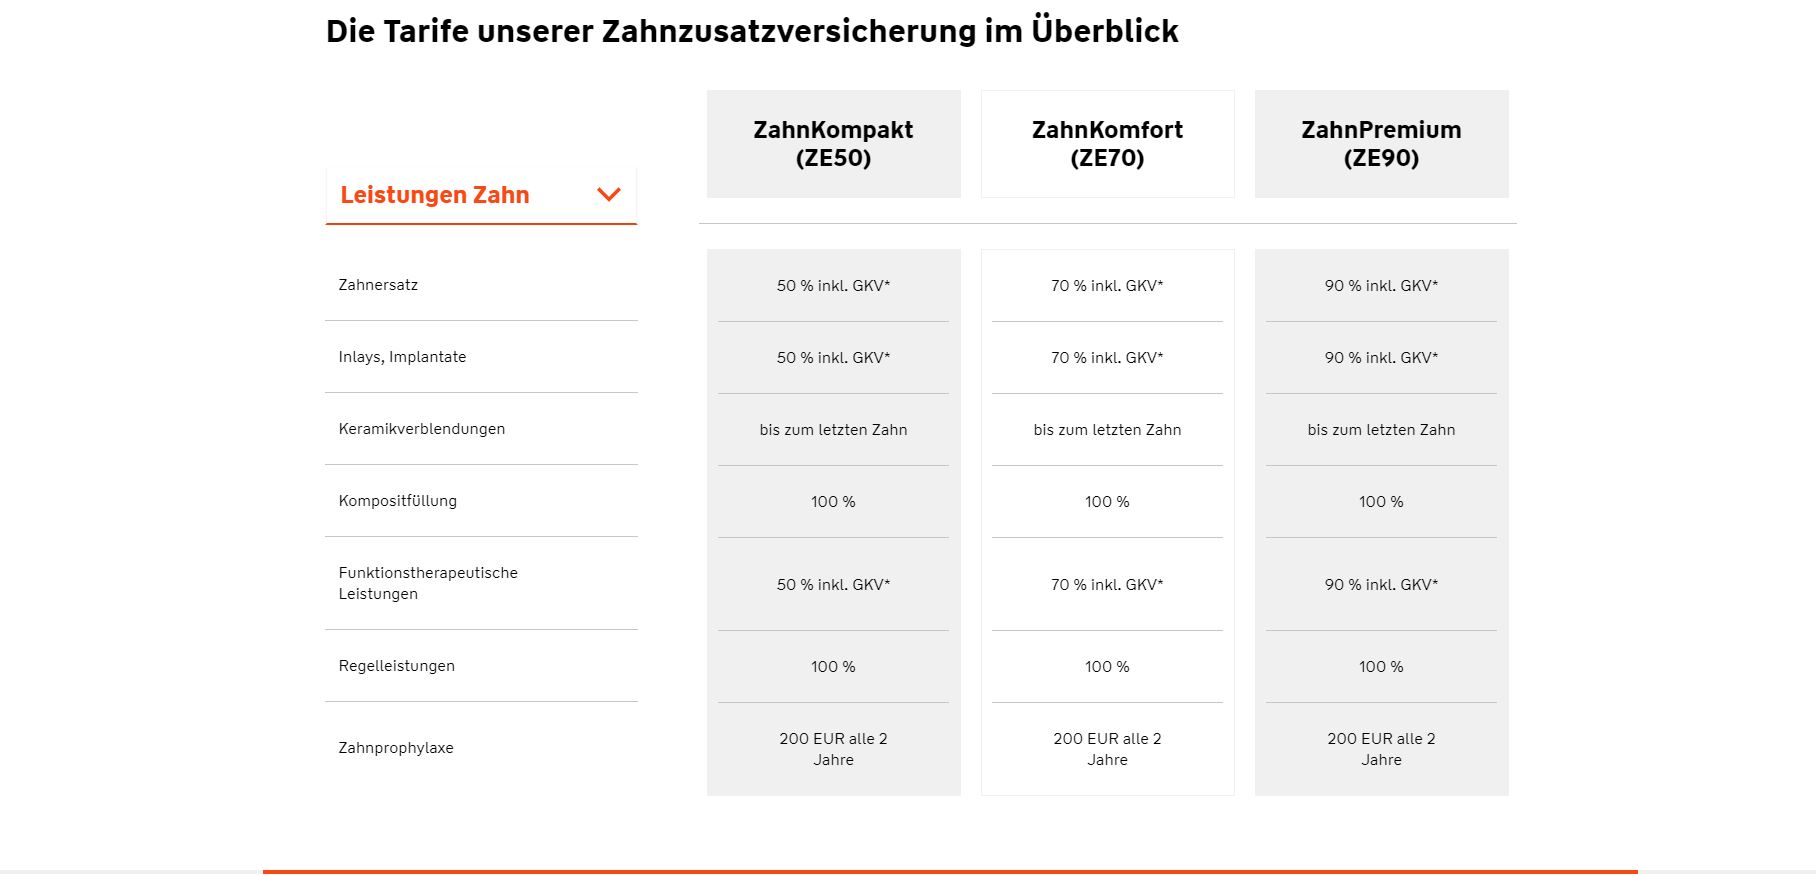Click the Kompositfüllung row label
Image resolution: width=1816 pixels, height=876 pixels.
397,501
